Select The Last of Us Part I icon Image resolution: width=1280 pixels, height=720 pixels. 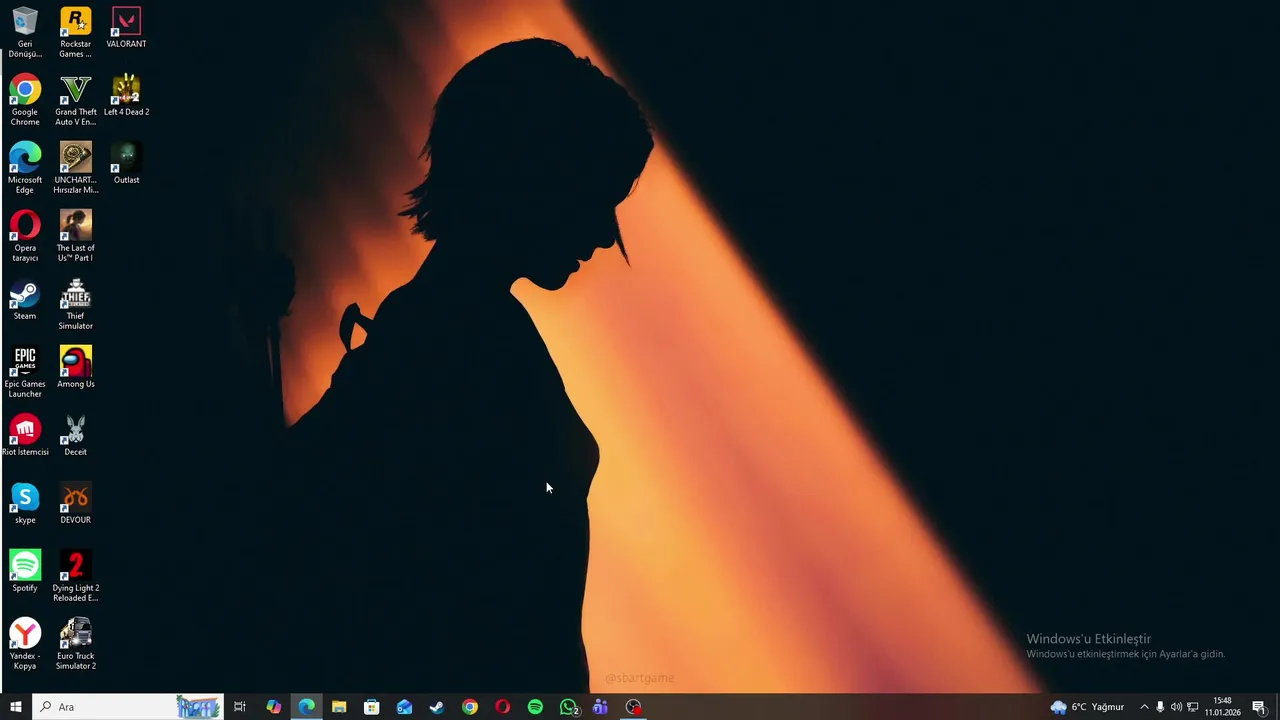[76, 236]
